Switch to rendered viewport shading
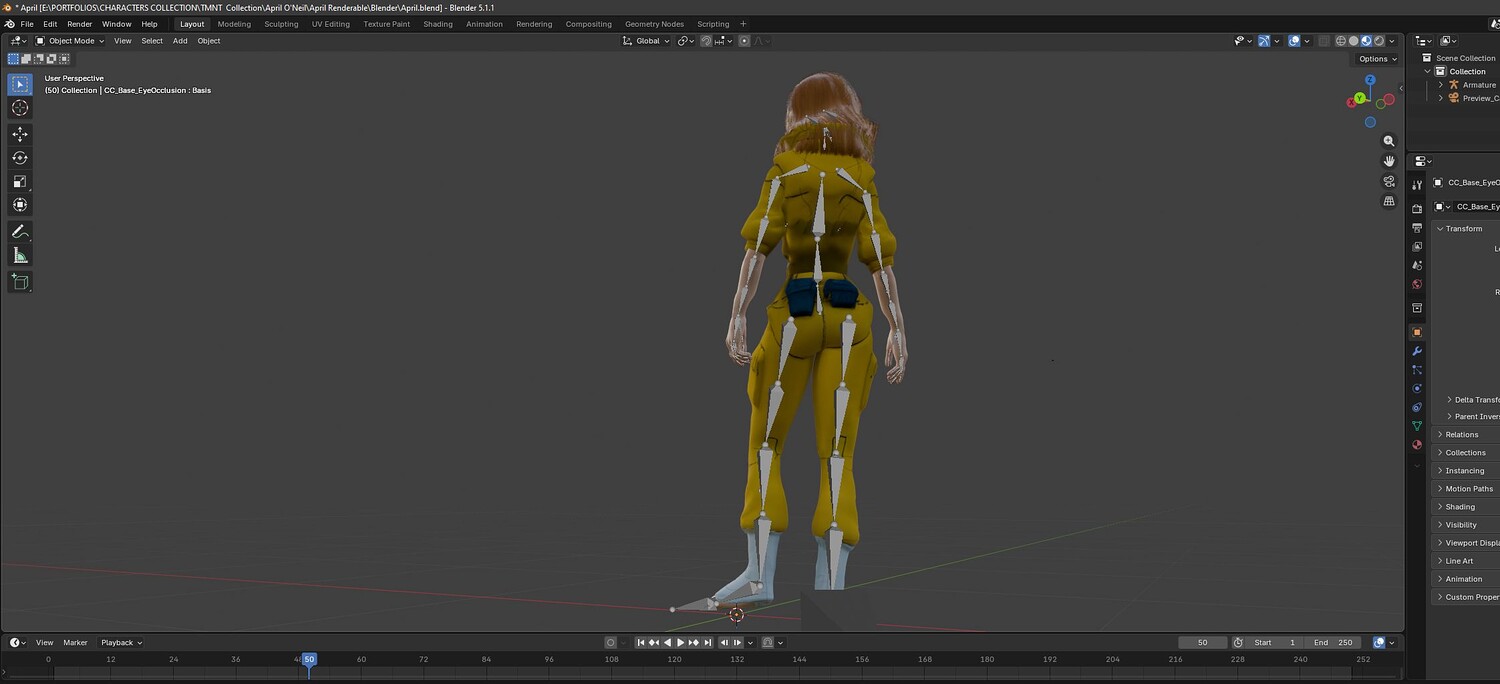The width and height of the screenshot is (1500, 684). pyautogui.click(x=1379, y=41)
